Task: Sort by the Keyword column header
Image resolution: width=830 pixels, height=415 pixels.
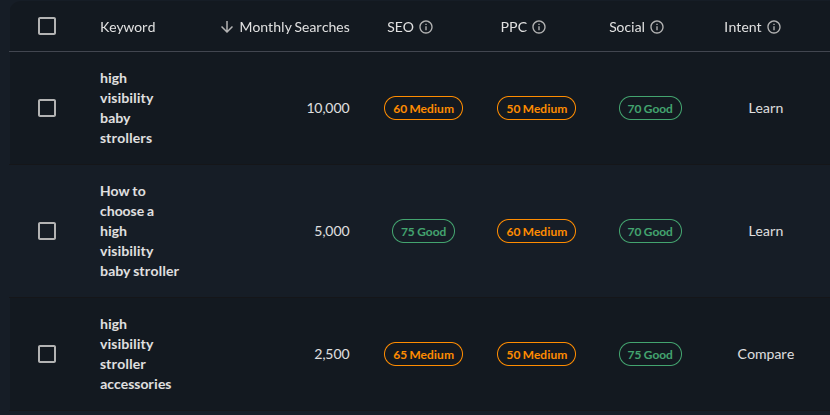Action: pos(127,27)
